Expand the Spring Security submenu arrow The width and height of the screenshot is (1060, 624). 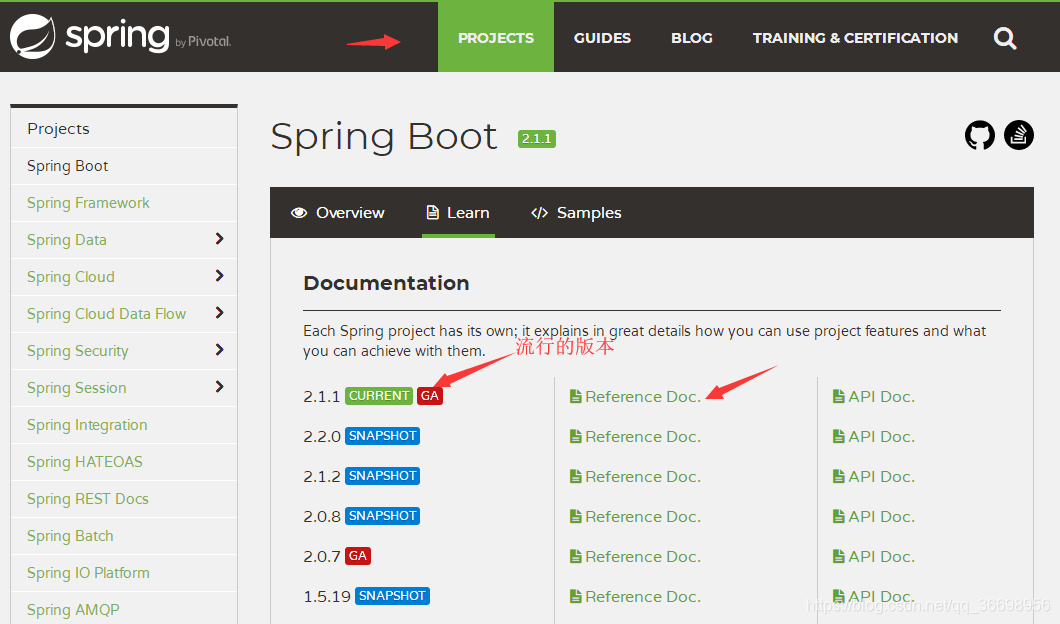coord(219,350)
